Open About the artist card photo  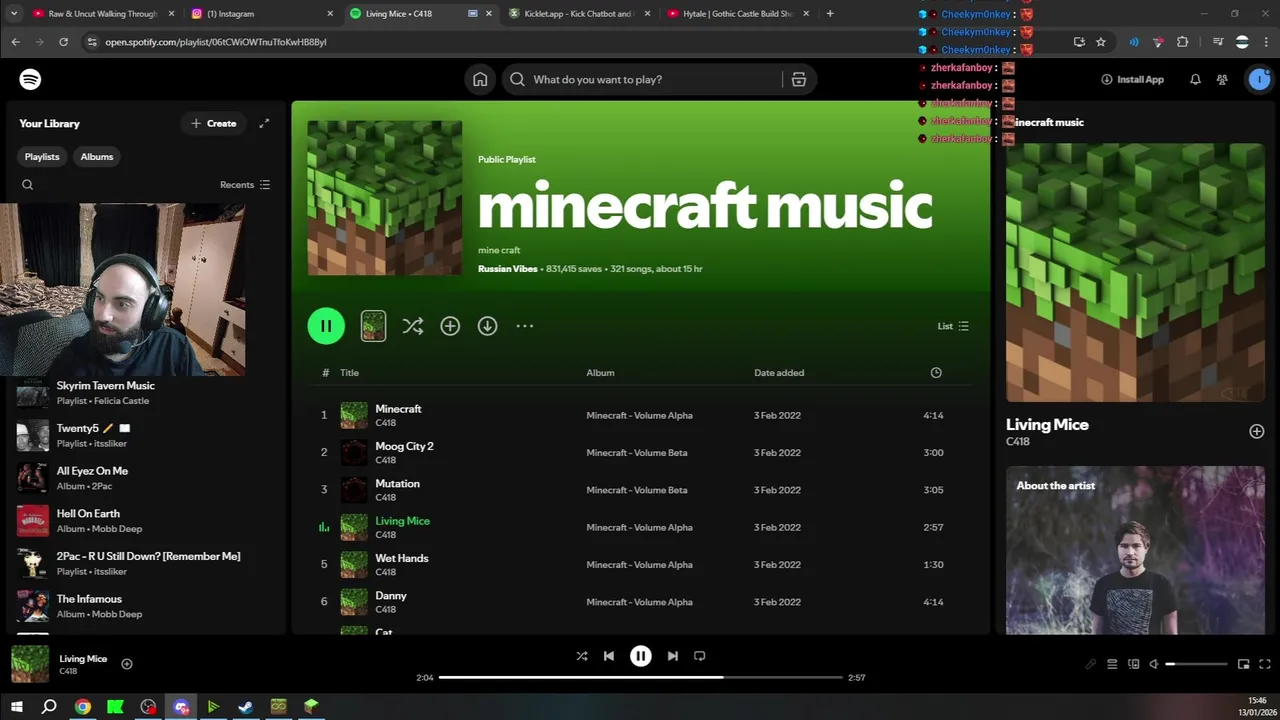[1135, 550]
